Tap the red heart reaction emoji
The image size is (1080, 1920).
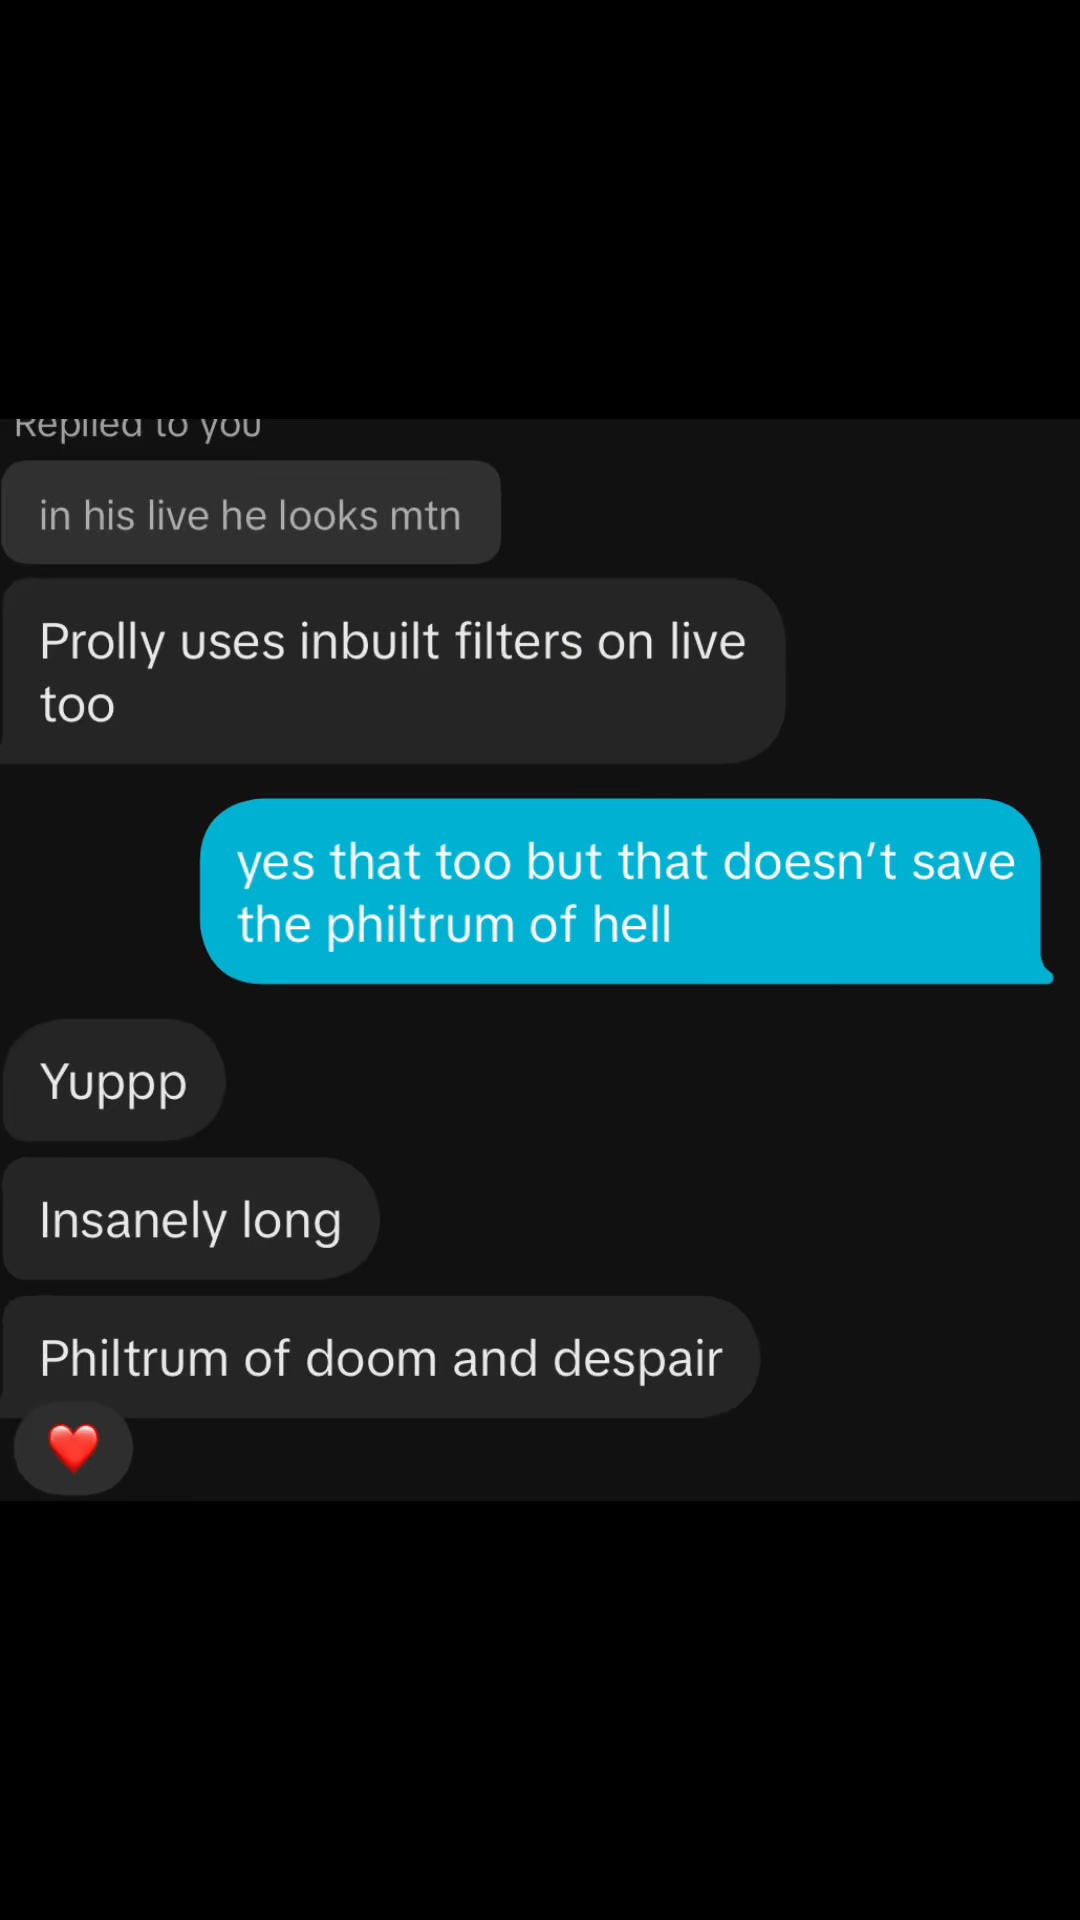[x=74, y=1448]
